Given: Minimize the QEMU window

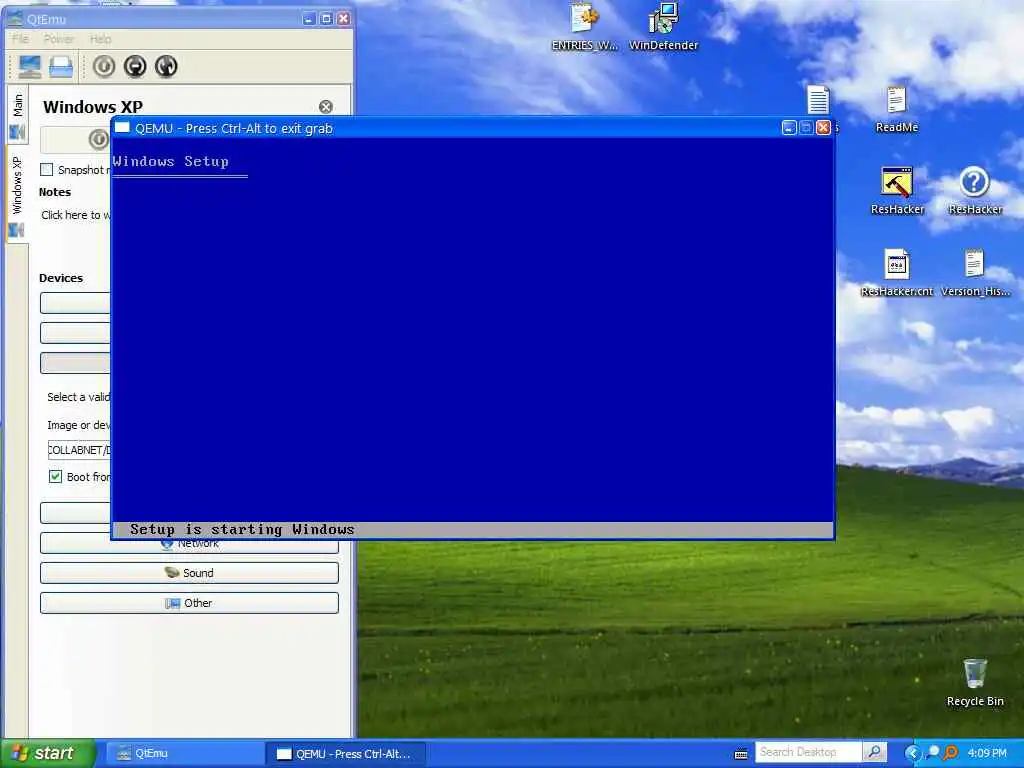Looking at the screenshot, I should tap(789, 128).
